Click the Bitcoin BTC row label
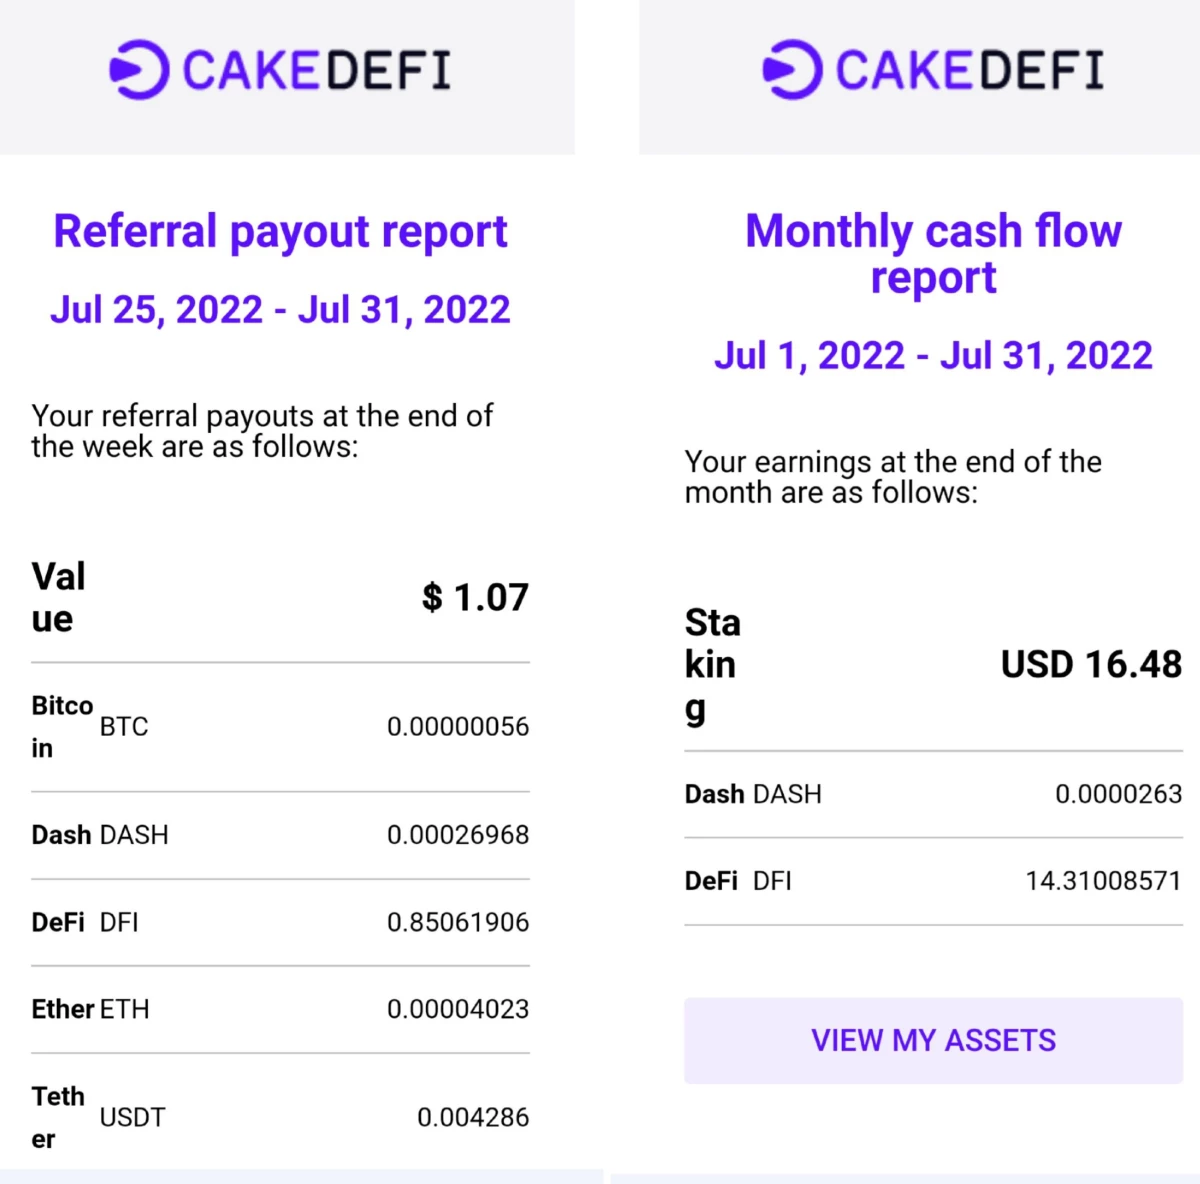This screenshot has height=1184, width=1200. (90, 727)
